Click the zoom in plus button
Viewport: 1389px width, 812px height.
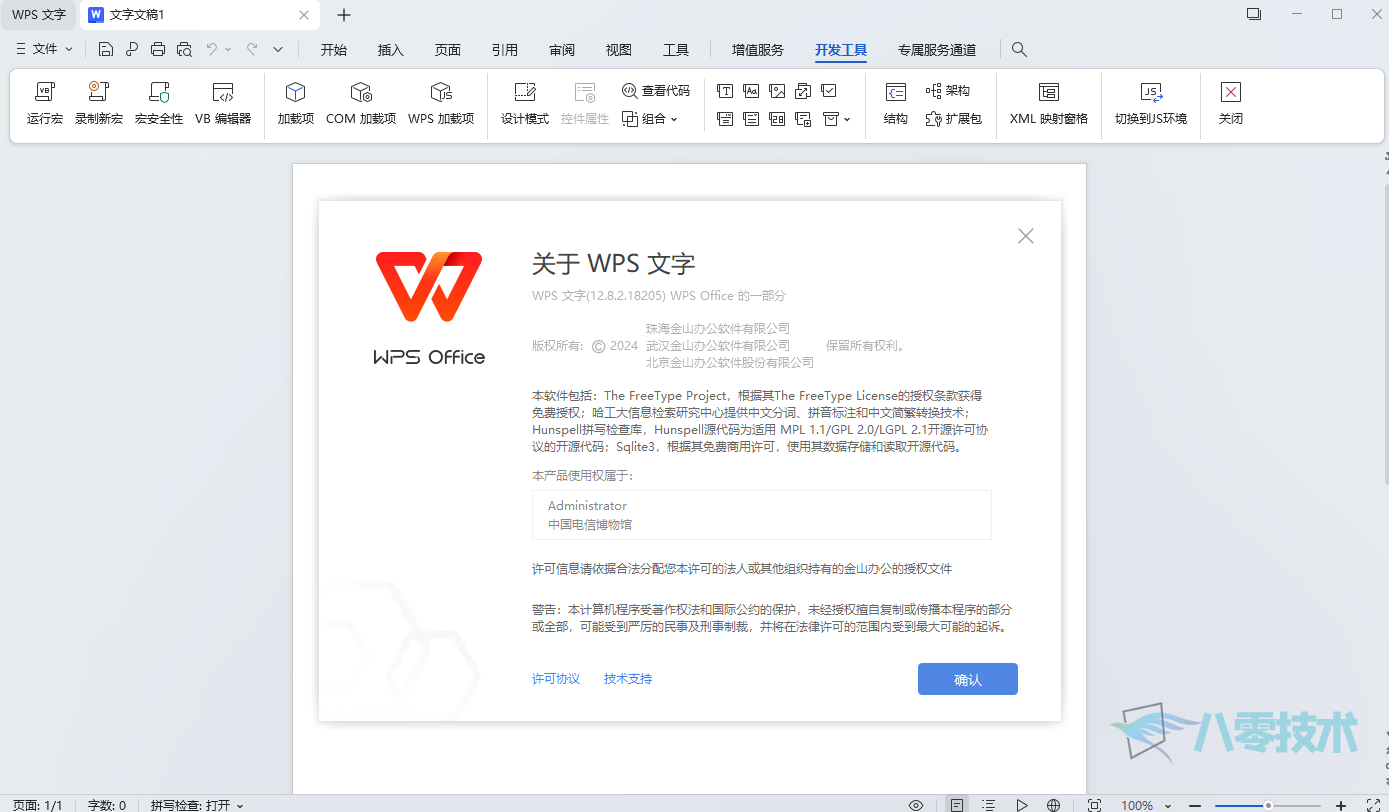click(x=1341, y=805)
